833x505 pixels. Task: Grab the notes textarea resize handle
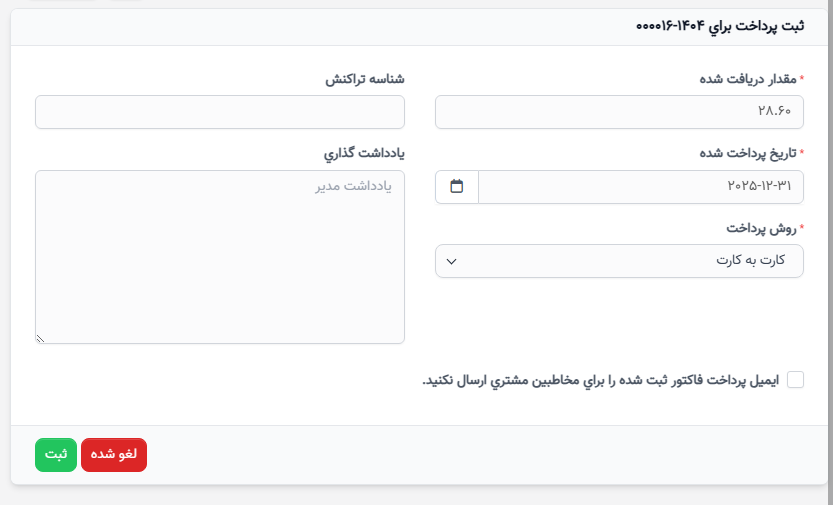[40, 338]
